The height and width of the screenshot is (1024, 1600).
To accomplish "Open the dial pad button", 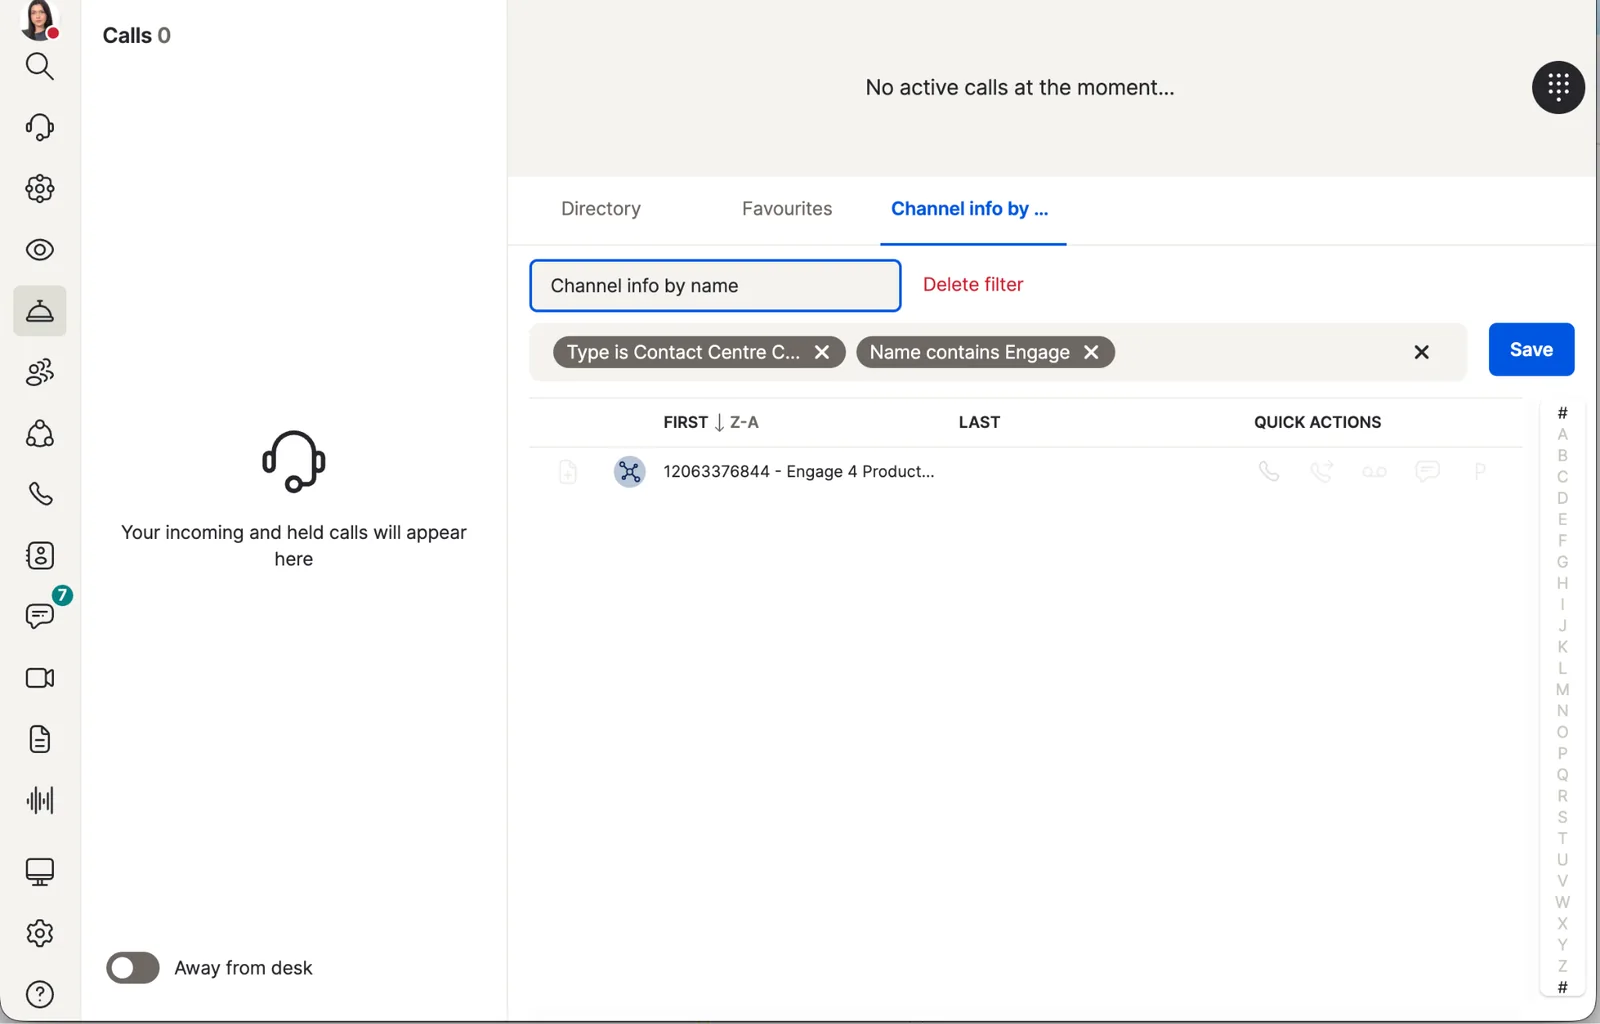I will (x=1558, y=88).
